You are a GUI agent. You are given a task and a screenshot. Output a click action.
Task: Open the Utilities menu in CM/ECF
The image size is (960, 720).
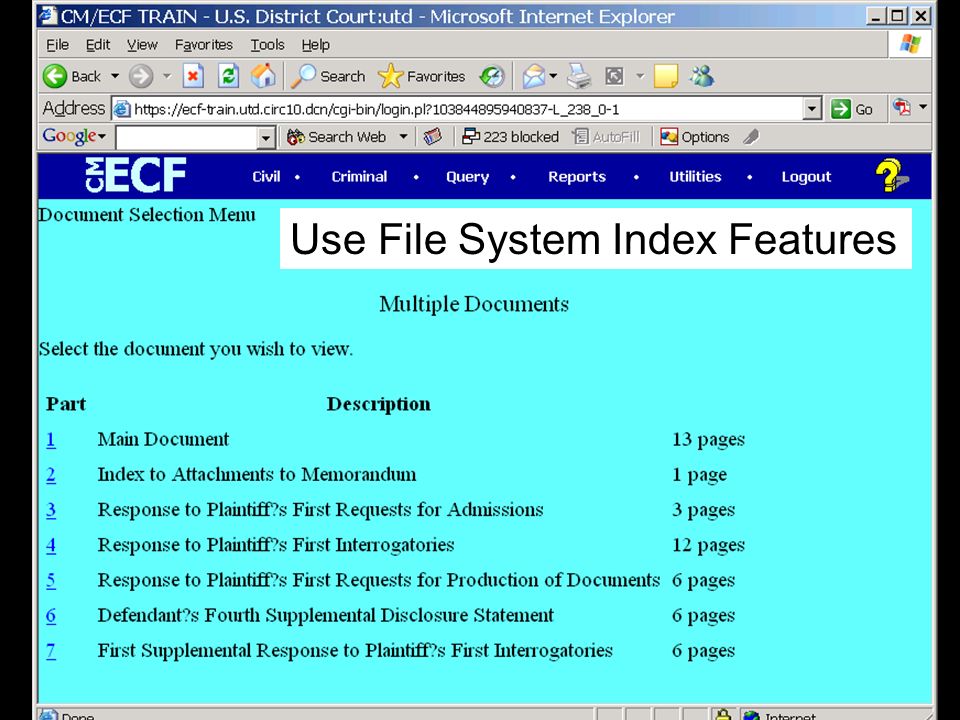(x=695, y=176)
